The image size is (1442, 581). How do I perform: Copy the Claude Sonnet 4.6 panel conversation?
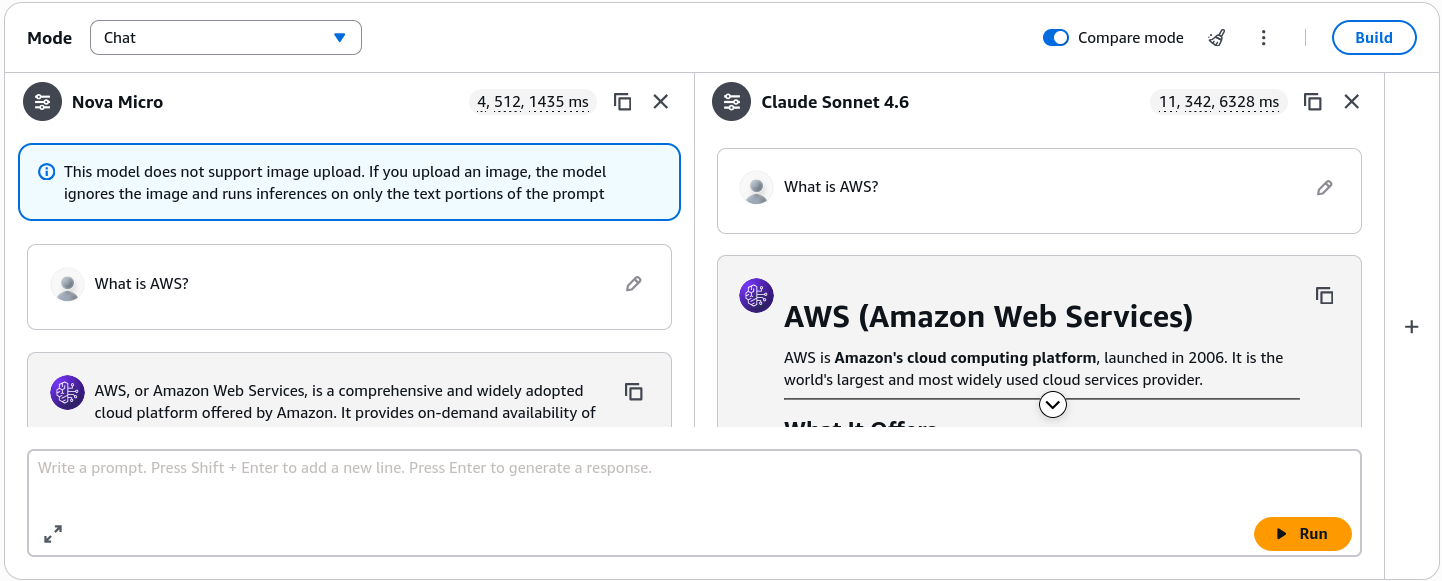pos(1313,102)
